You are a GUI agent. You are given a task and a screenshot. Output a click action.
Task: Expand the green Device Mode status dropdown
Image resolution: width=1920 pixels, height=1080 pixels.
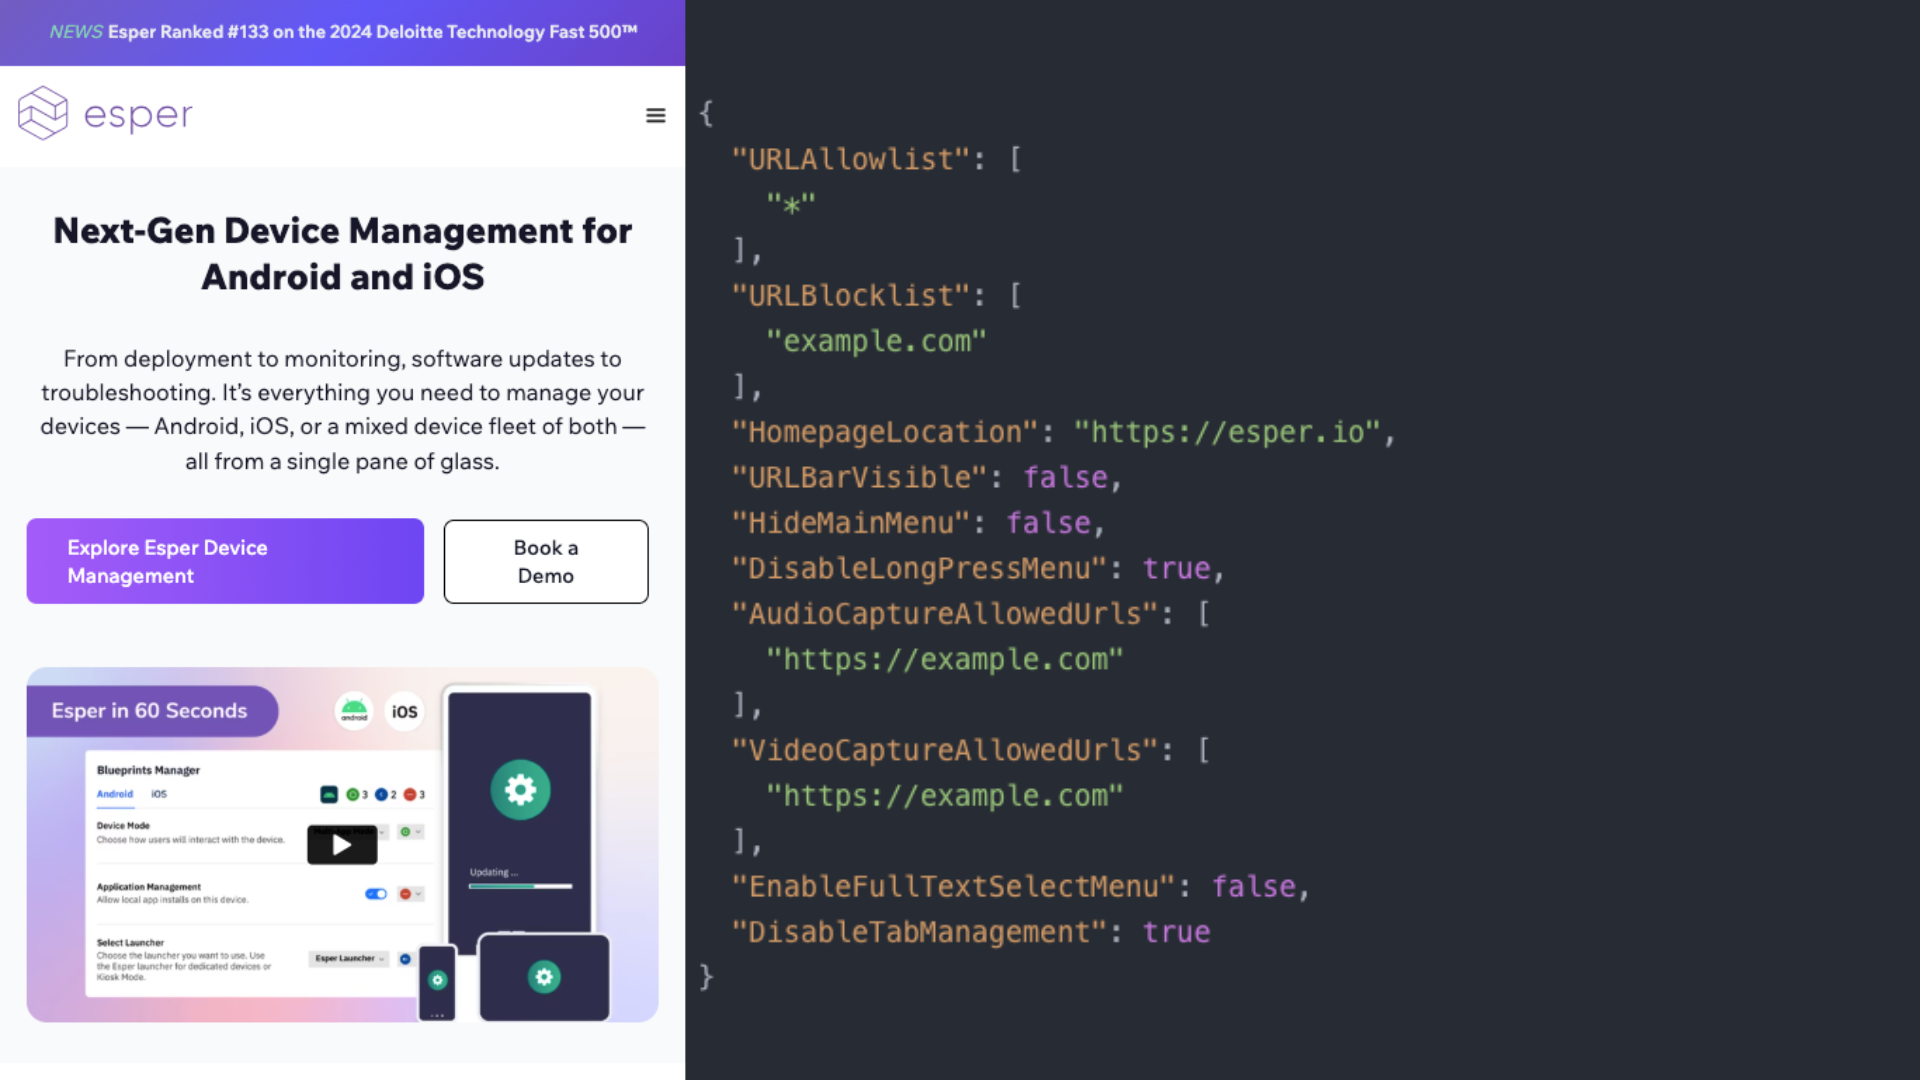[x=410, y=832]
